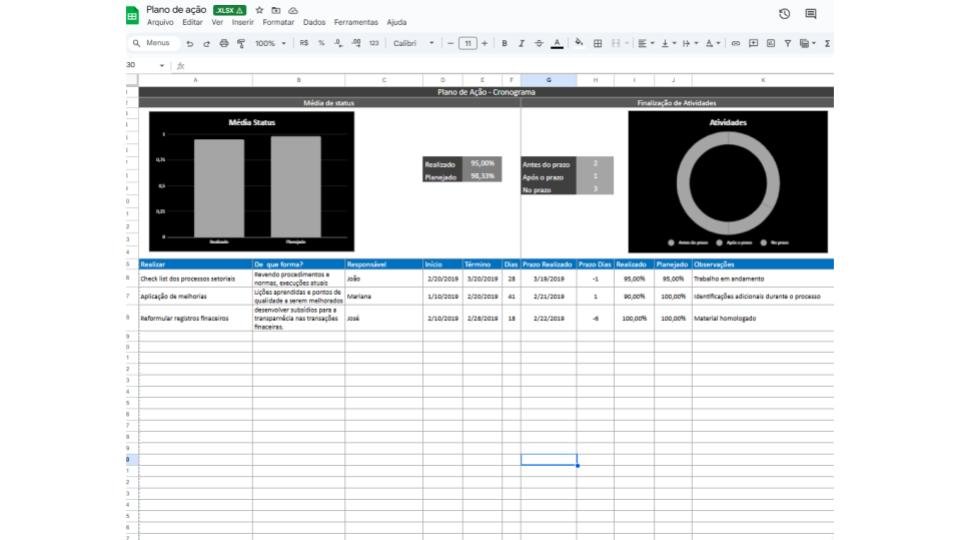Viewport: 960px width, 540px height.
Task: Click the create filter funnel icon
Action: coord(788,44)
